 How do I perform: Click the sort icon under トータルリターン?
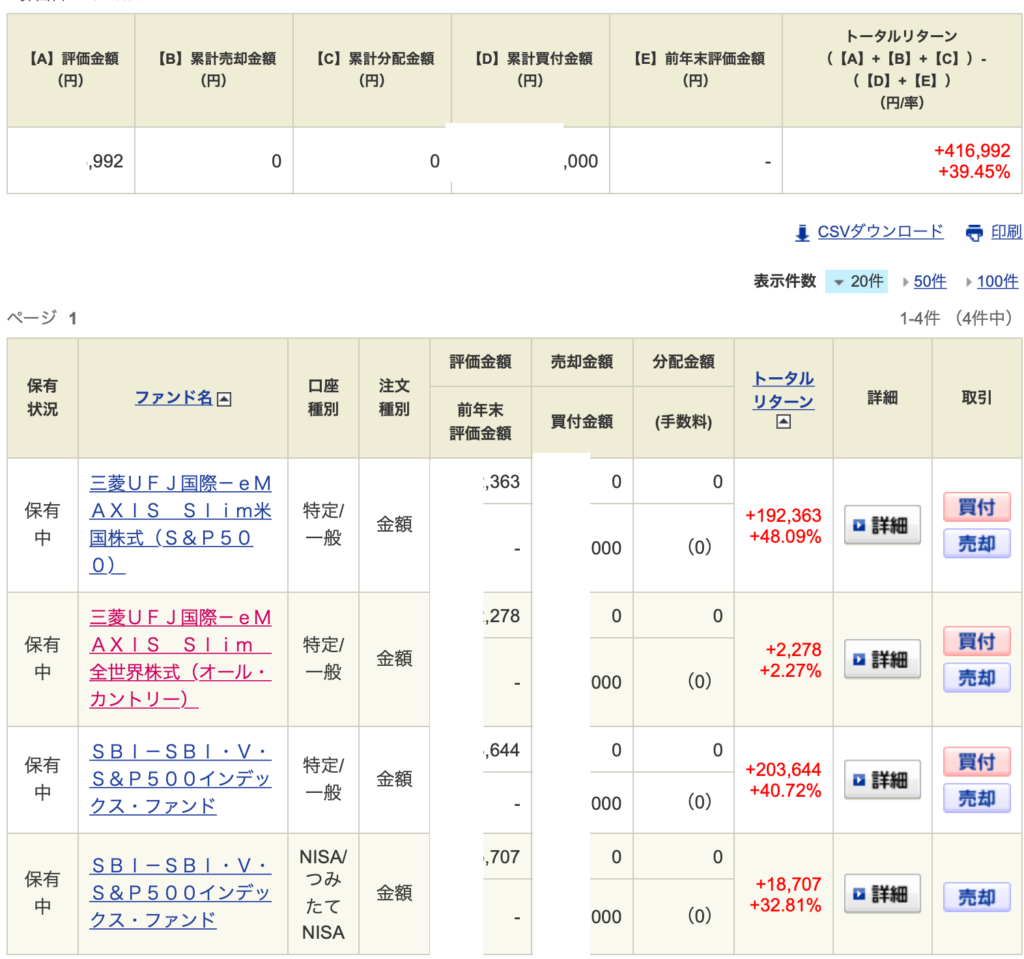pos(783,422)
